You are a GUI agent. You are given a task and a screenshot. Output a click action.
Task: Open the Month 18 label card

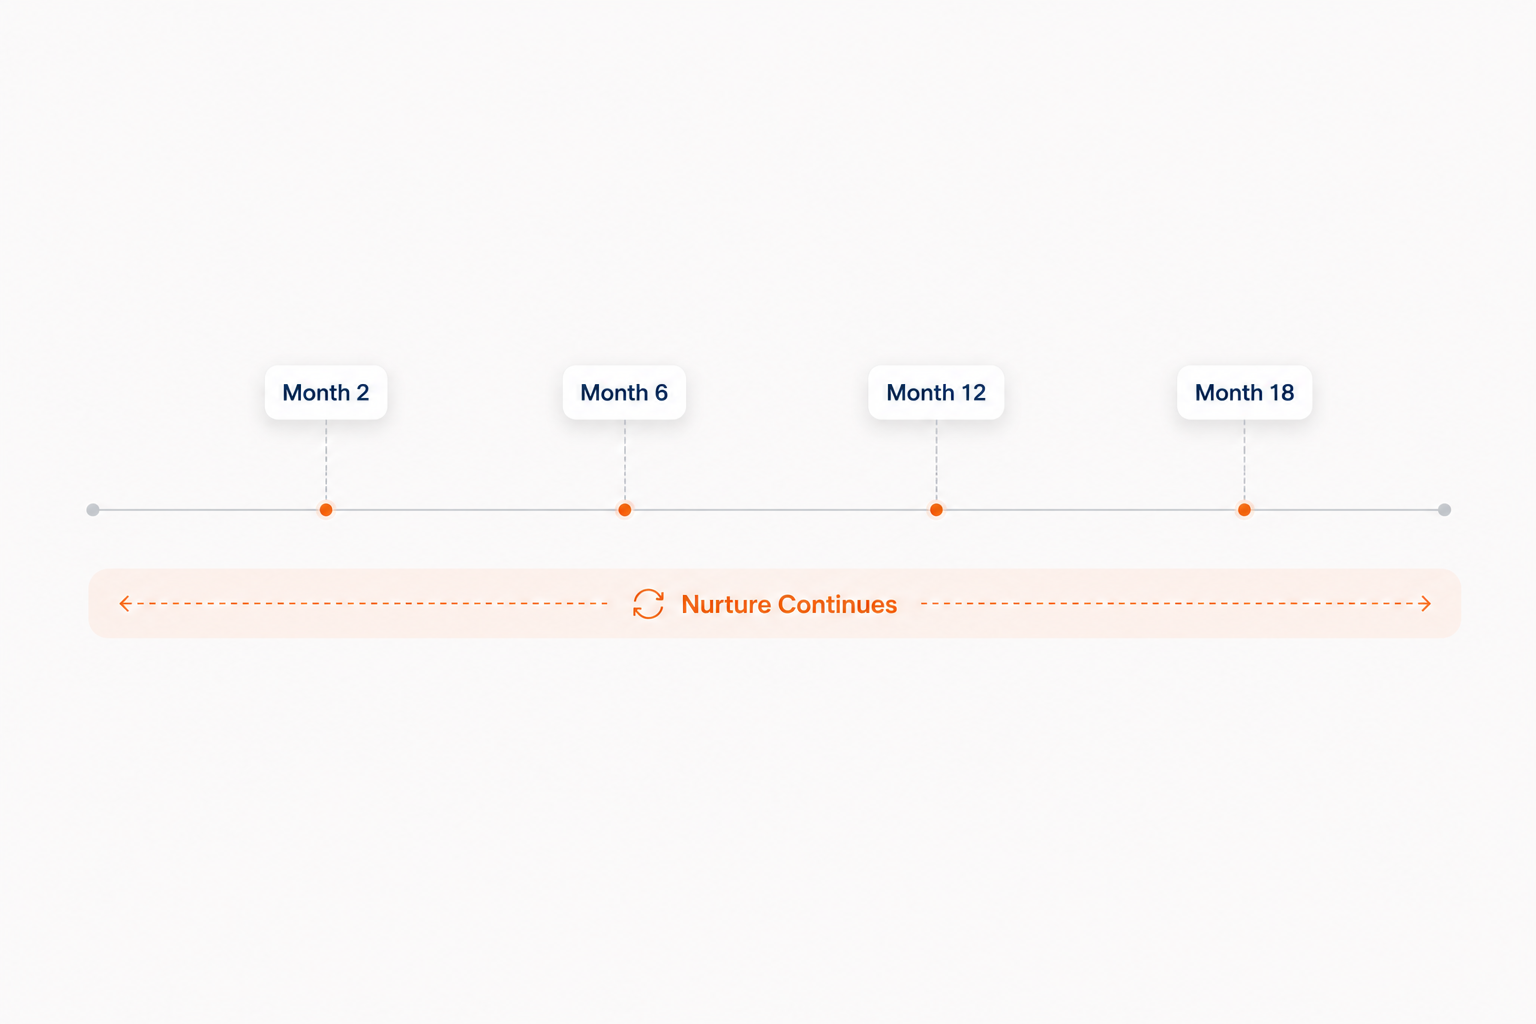[1244, 392]
